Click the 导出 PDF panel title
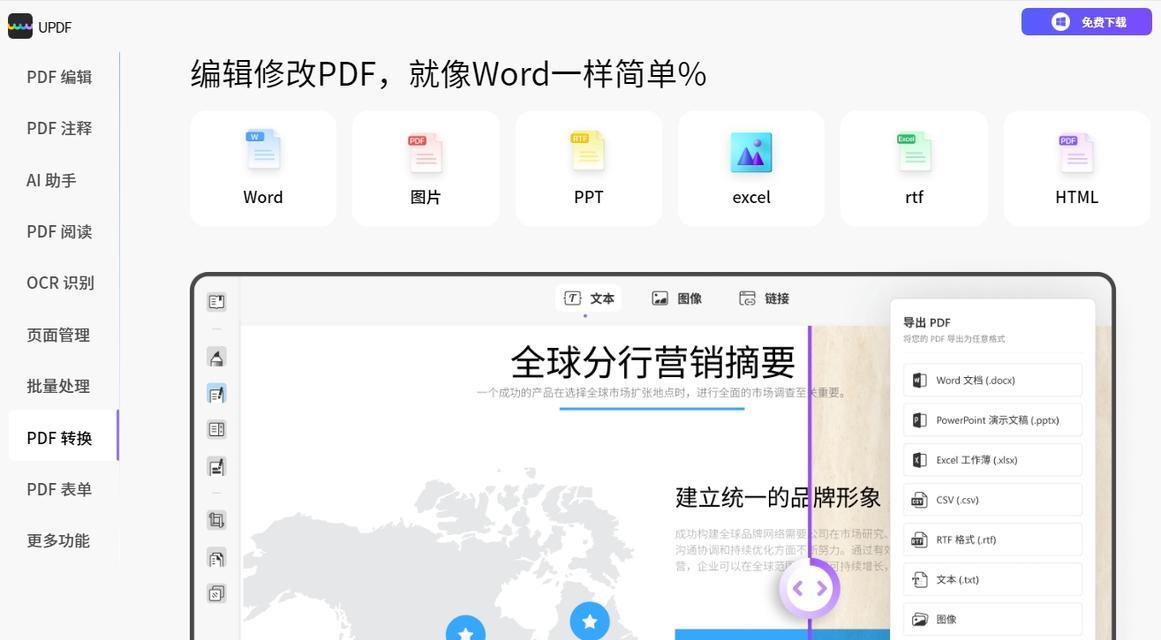This screenshot has height=640, width=1161. pyautogui.click(x=926, y=322)
